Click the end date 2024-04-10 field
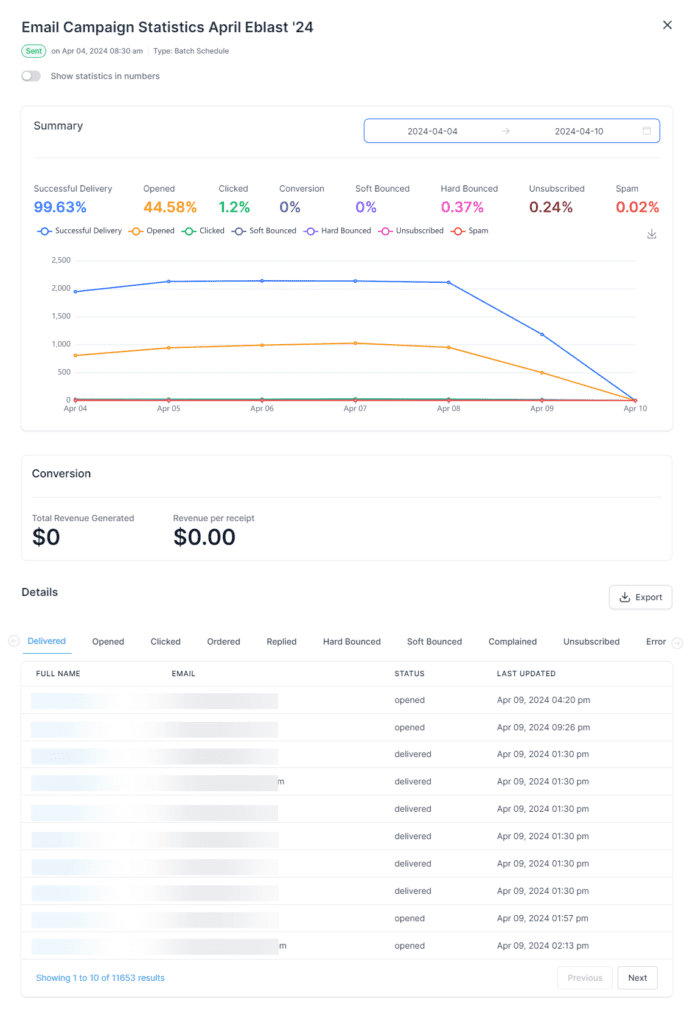The height and width of the screenshot is (1024, 690). pyautogui.click(x=578, y=131)
